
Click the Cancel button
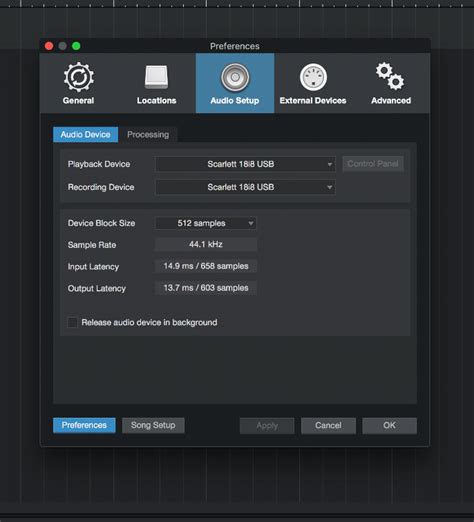(328, 426)
